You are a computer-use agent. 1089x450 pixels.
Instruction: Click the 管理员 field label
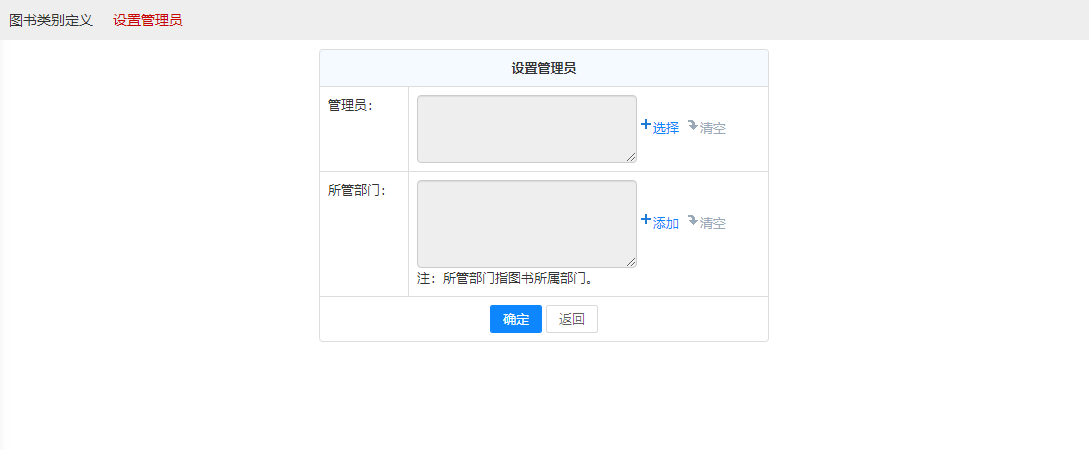(x=350, y=105)
